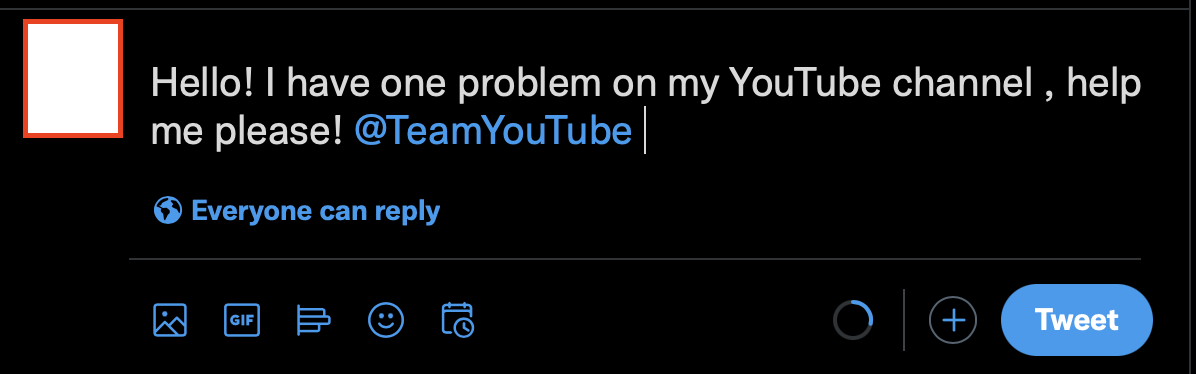This screenshot has width=1196, height=374.
Task: Place cursor after @TeamYouTube at text end
Action: 643,132
